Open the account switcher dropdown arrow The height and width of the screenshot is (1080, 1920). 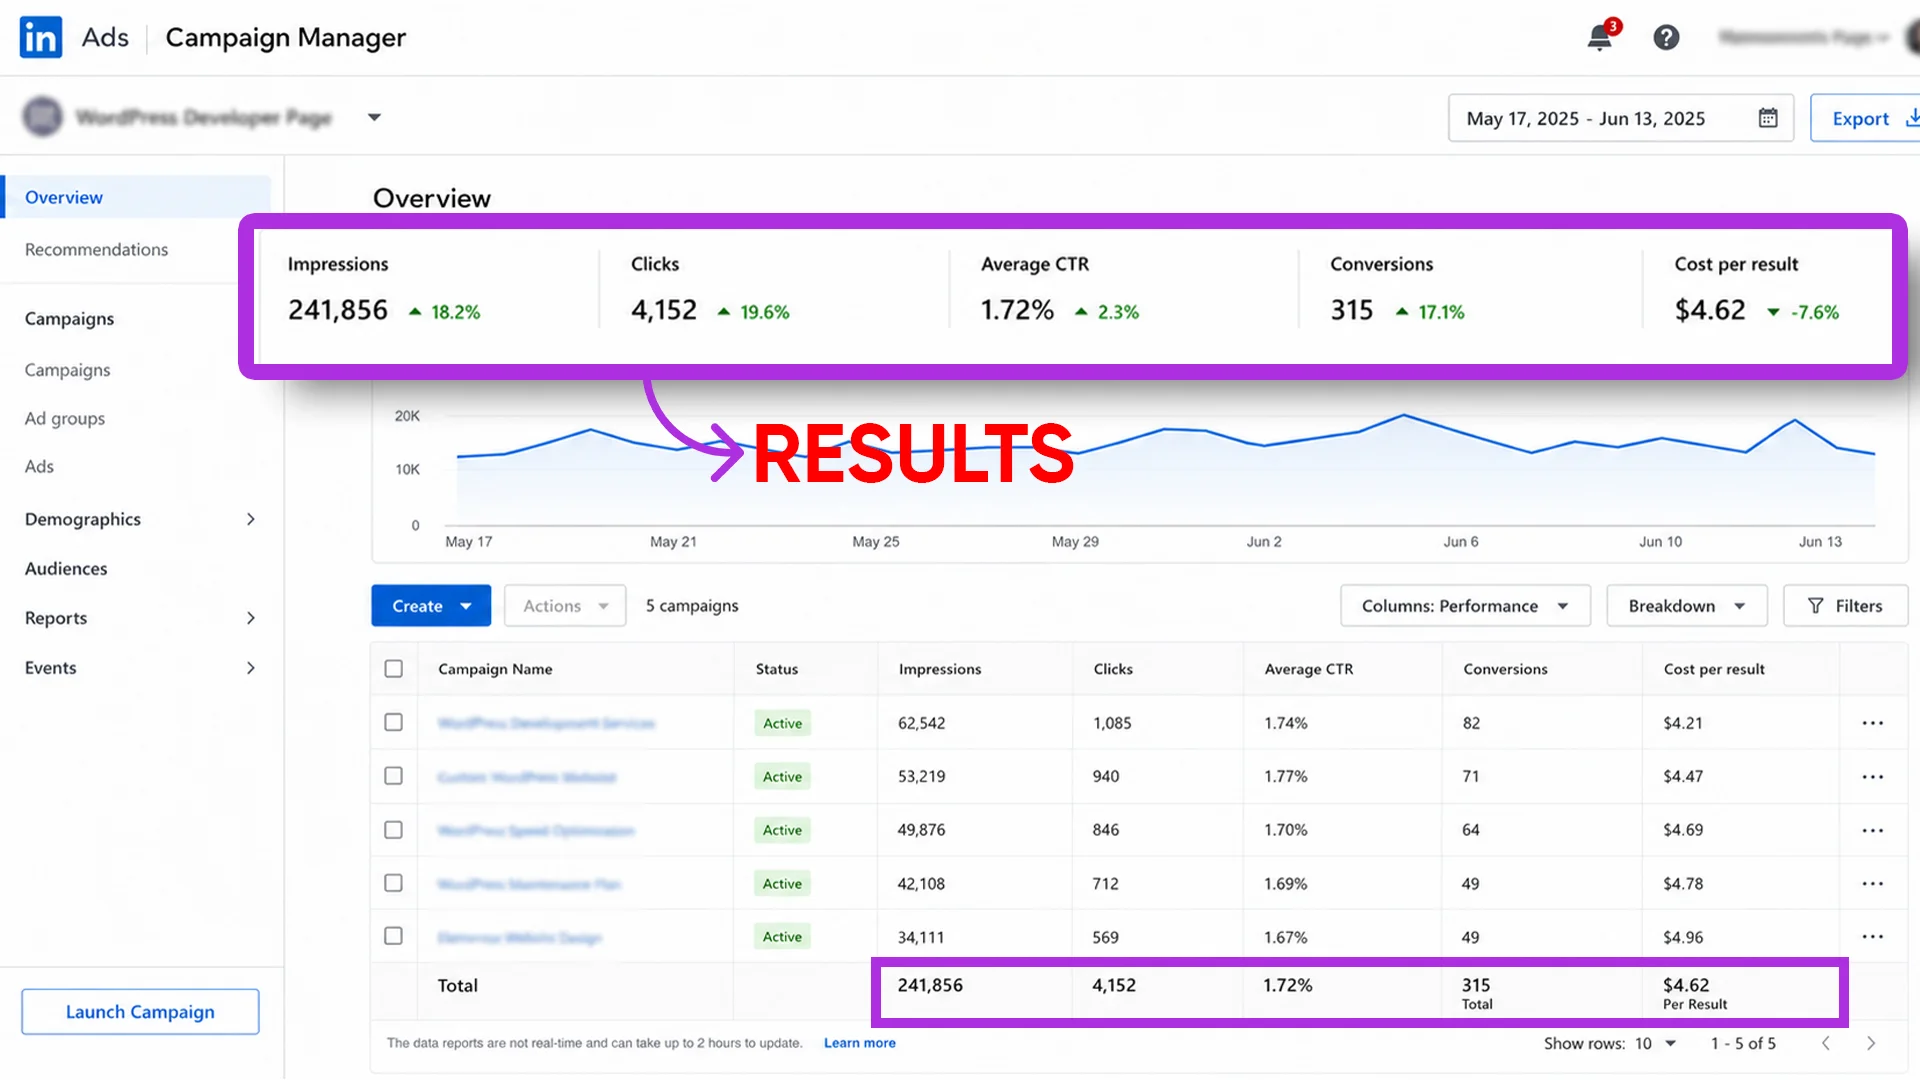(x=374, y=117)
